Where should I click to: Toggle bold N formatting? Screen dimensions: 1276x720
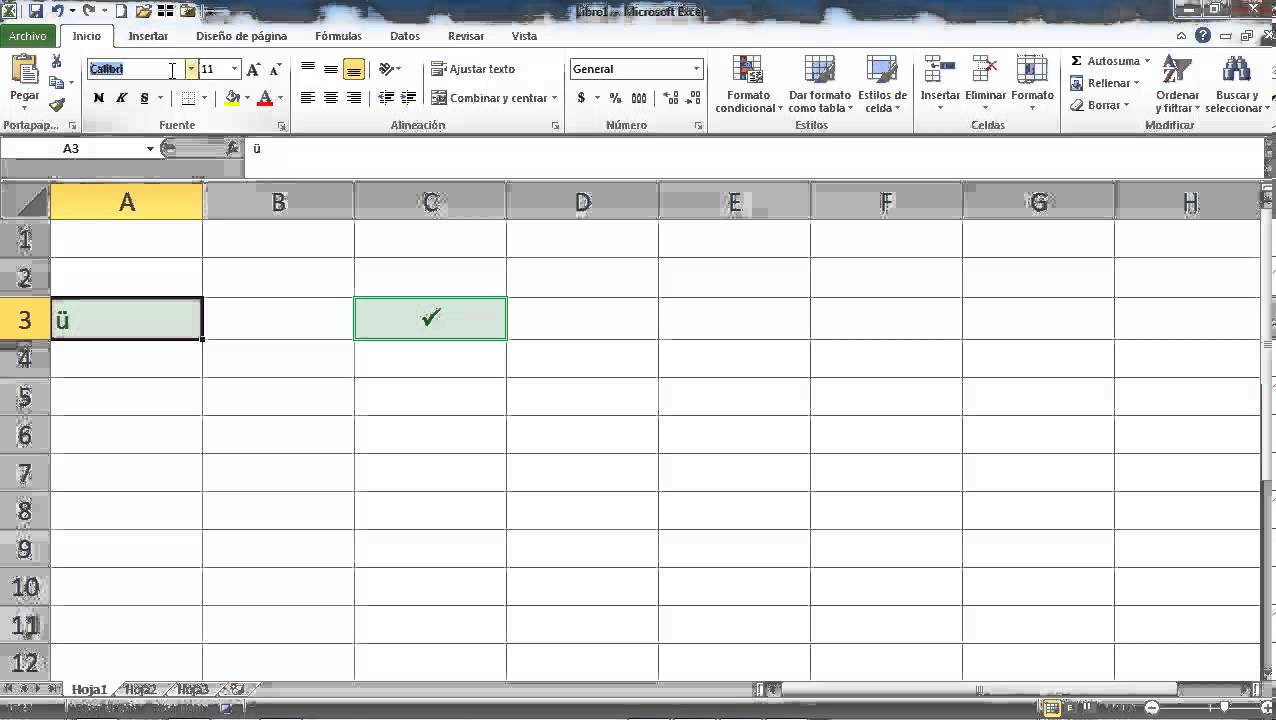coord(98,98)
